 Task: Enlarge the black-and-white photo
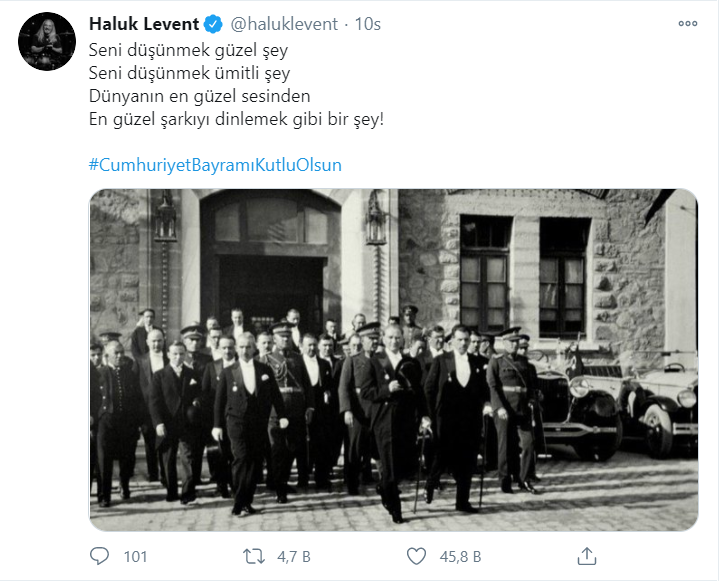pyautogui.click(x=393, y=359)
